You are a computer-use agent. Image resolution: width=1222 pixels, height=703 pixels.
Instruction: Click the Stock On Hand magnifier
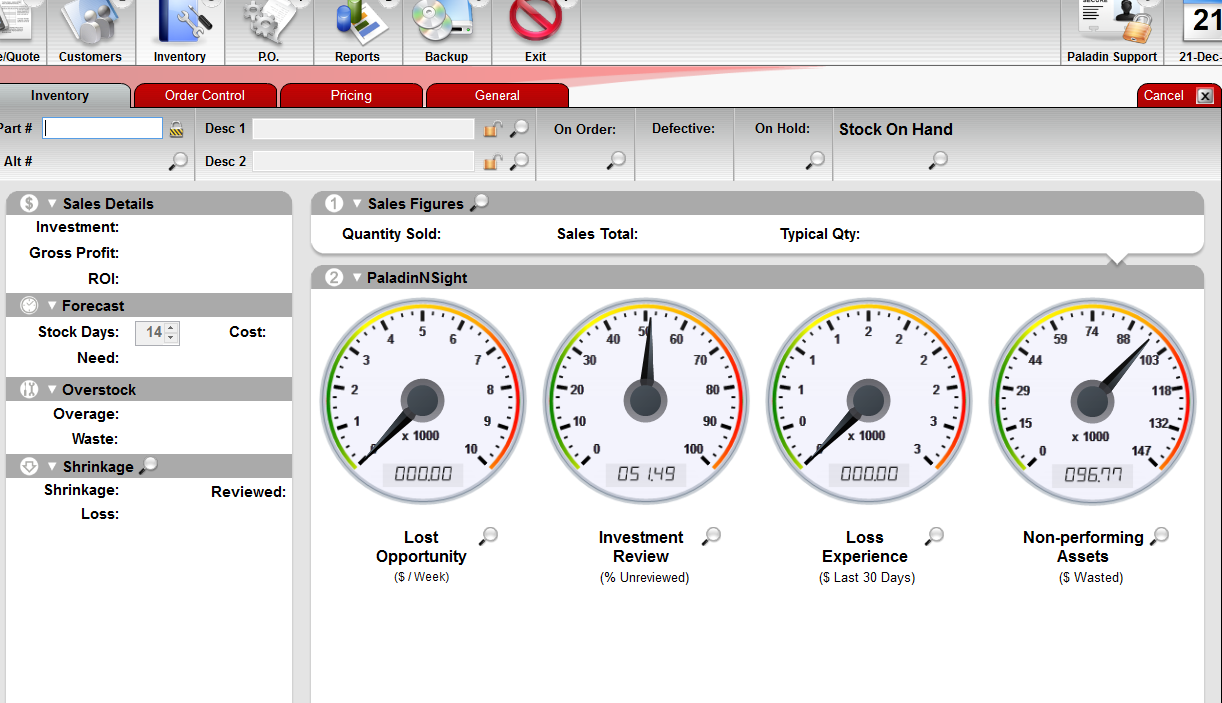point(938,160)
